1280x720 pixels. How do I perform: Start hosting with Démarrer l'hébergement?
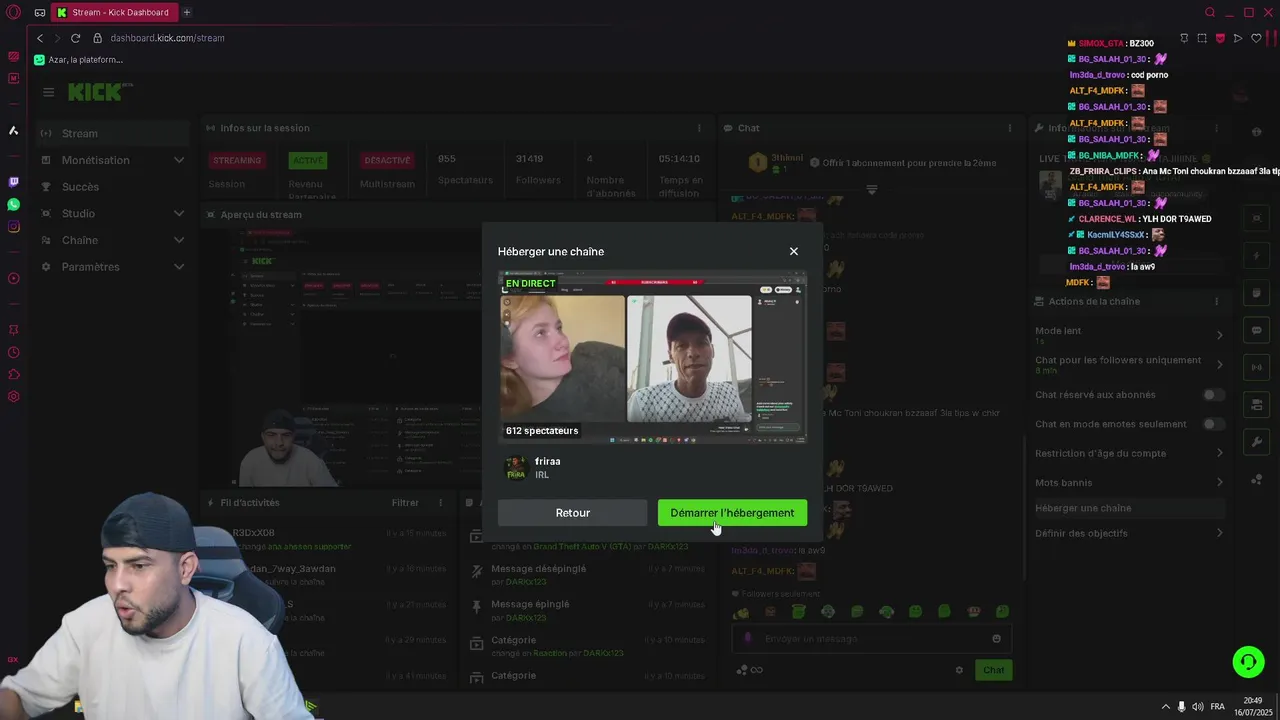pos(732,513)
